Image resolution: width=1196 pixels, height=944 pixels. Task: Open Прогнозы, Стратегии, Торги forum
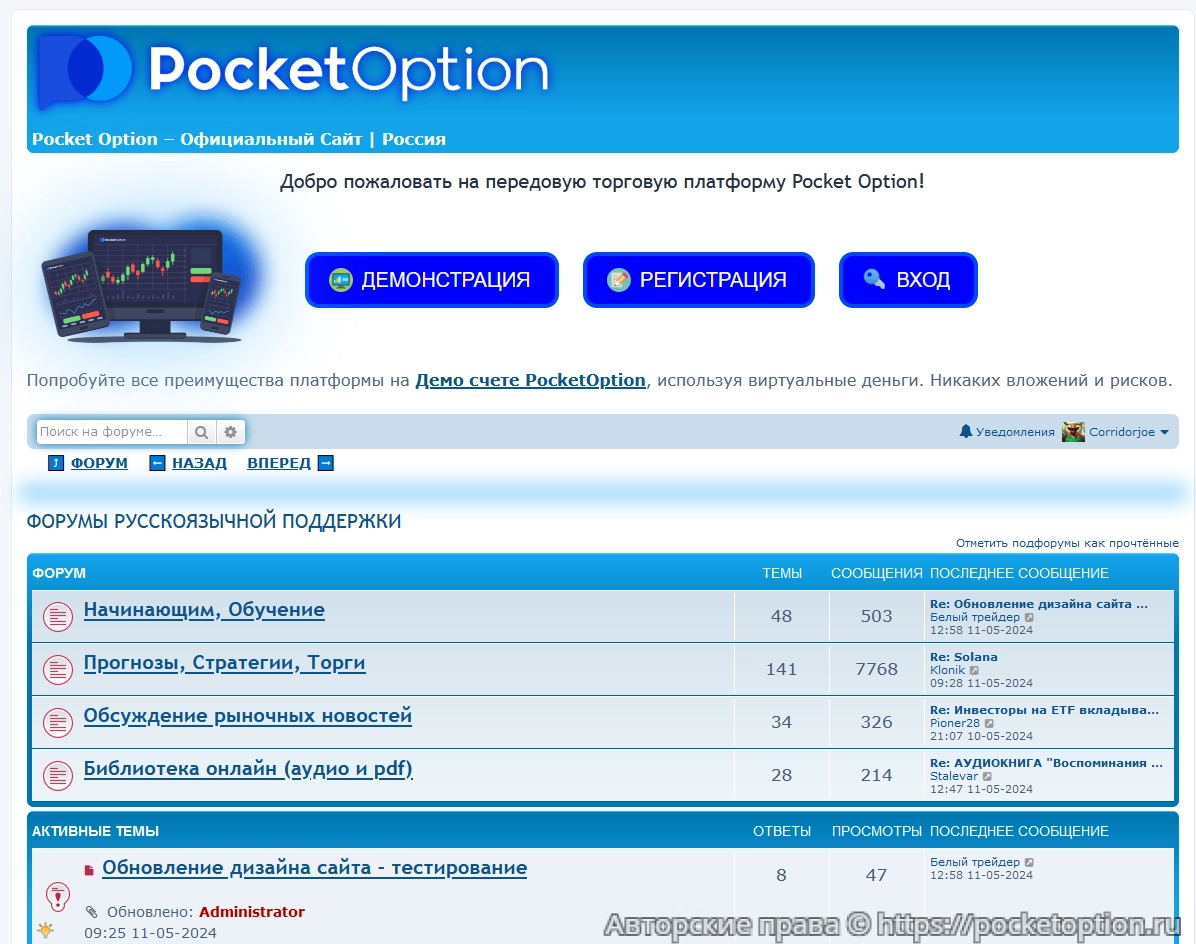[x=224, y=663]
